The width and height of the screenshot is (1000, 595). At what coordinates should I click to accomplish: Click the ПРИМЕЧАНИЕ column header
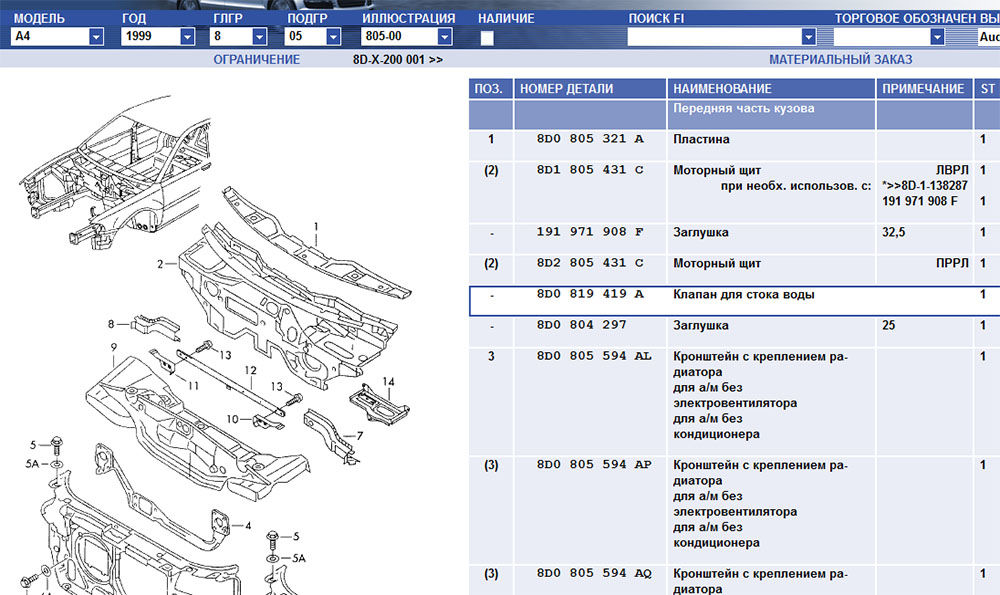pos(922,89)
